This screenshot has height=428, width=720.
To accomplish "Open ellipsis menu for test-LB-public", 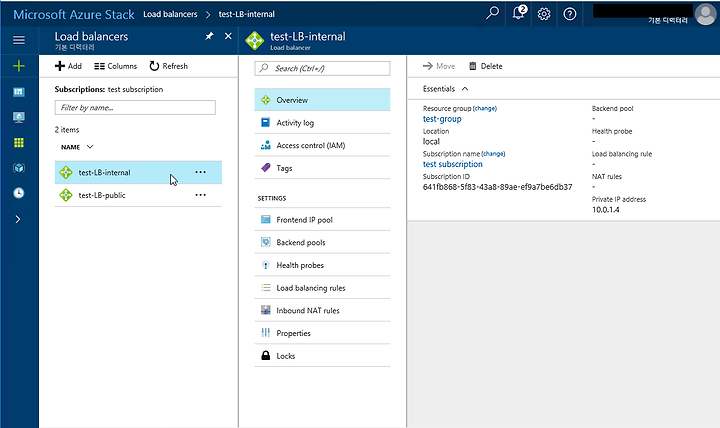I will 201,195.
